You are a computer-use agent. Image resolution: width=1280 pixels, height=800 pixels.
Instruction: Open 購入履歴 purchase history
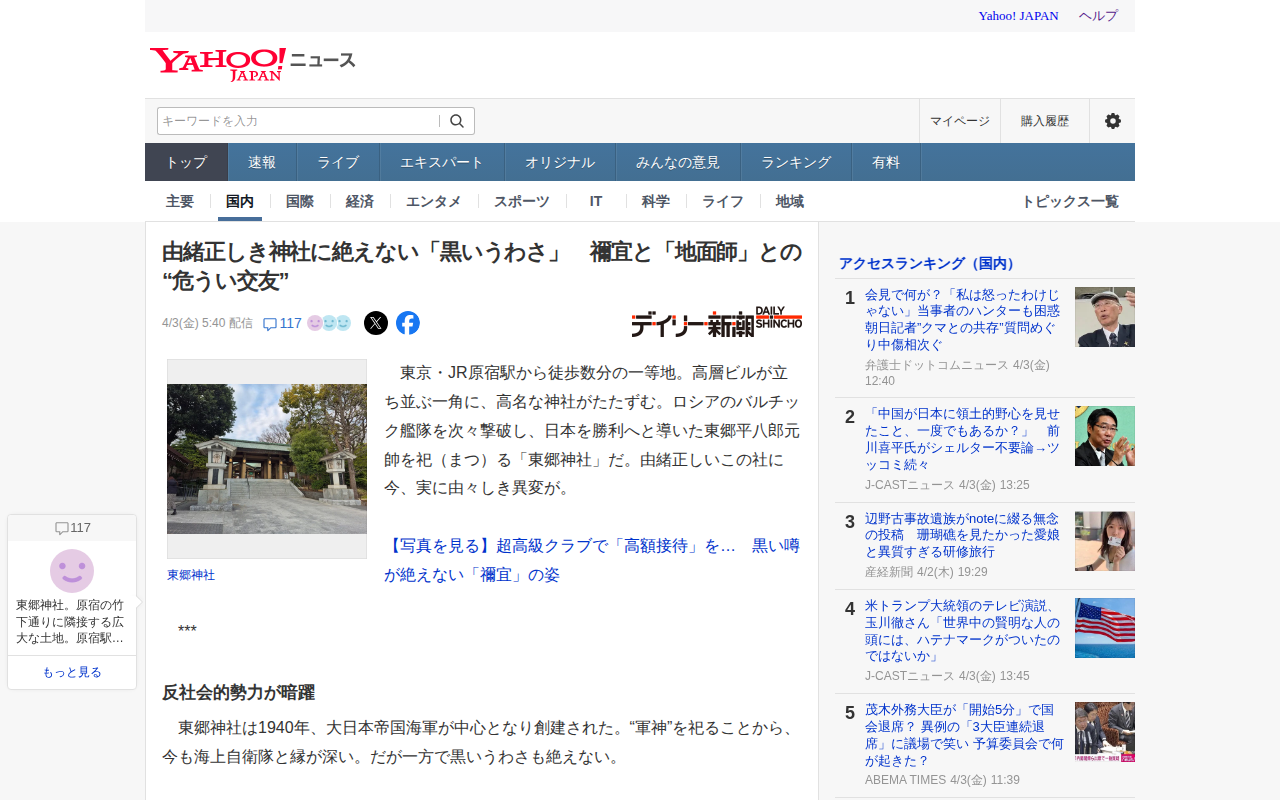[1045, 121]
